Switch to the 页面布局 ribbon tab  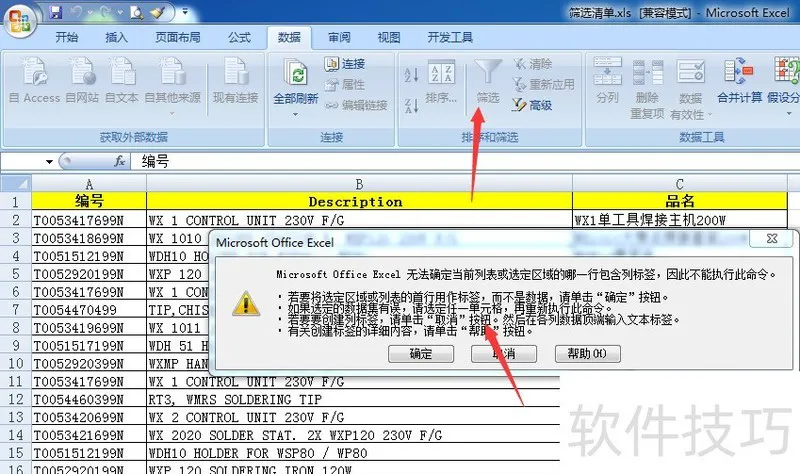(178, 37)
